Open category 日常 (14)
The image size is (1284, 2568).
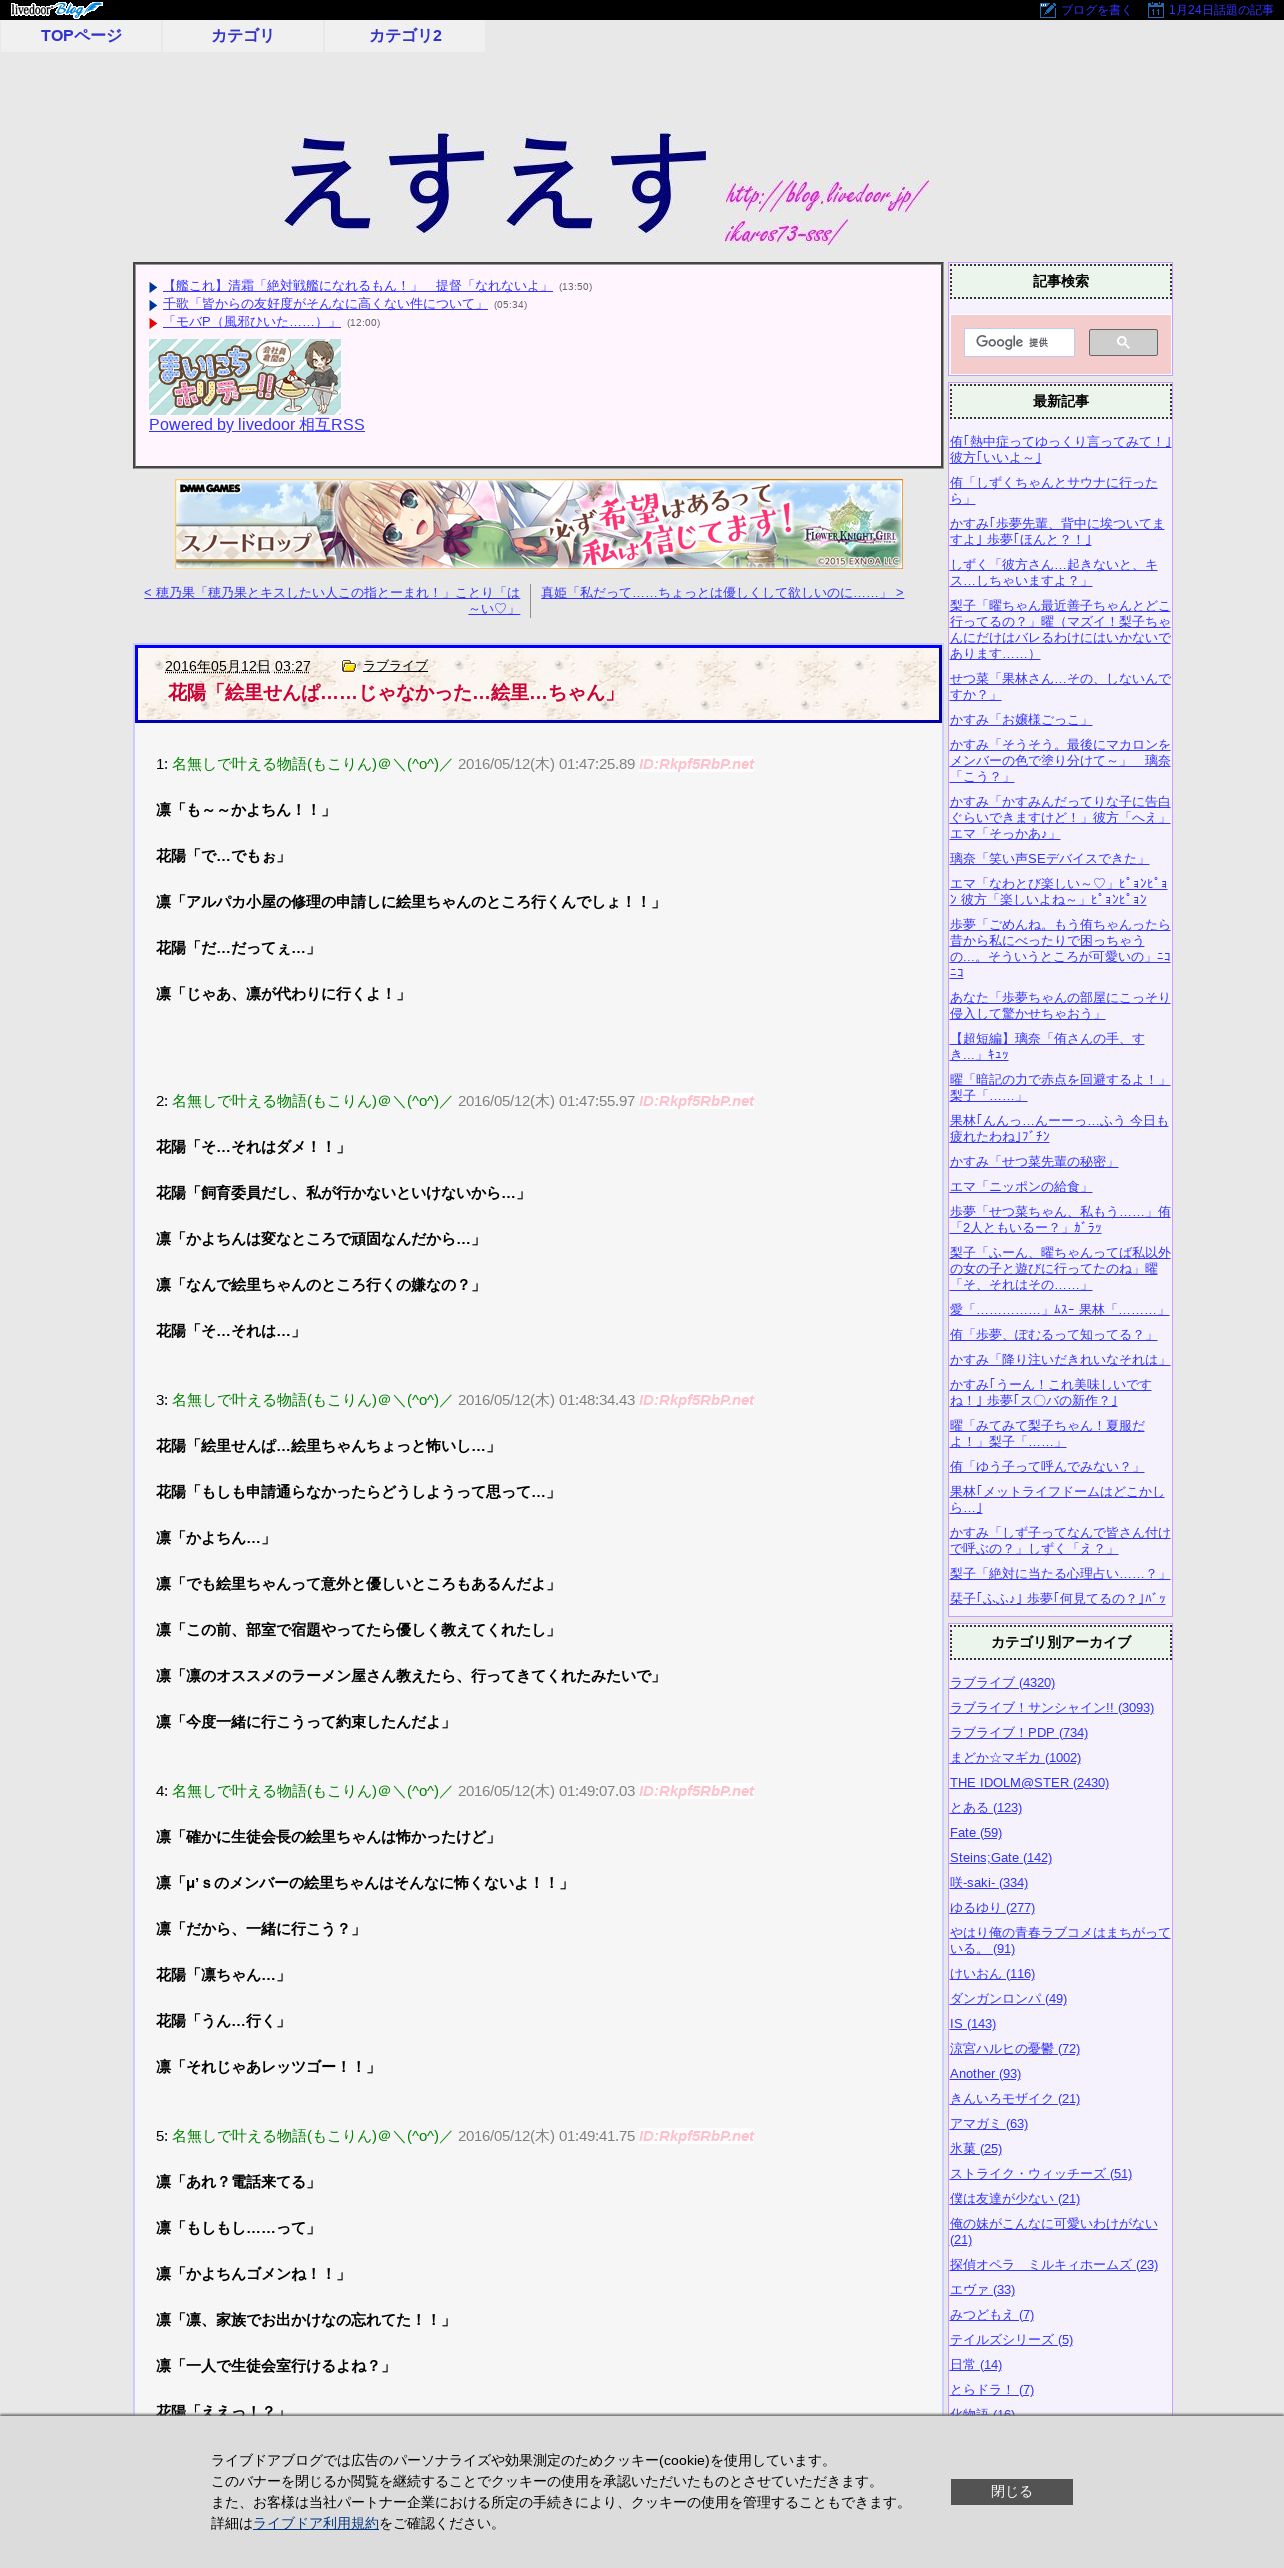pos(976,2365)
